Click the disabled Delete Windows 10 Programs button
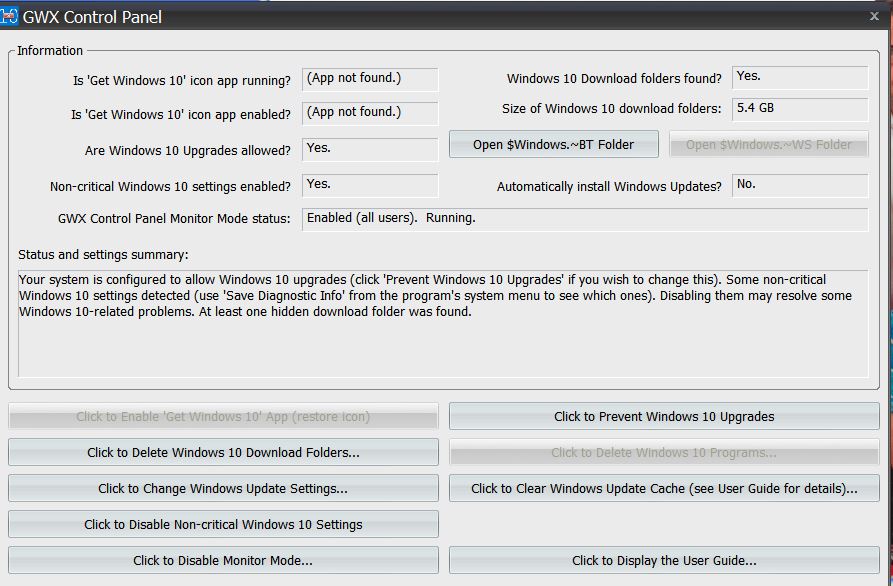 [664, 452]
